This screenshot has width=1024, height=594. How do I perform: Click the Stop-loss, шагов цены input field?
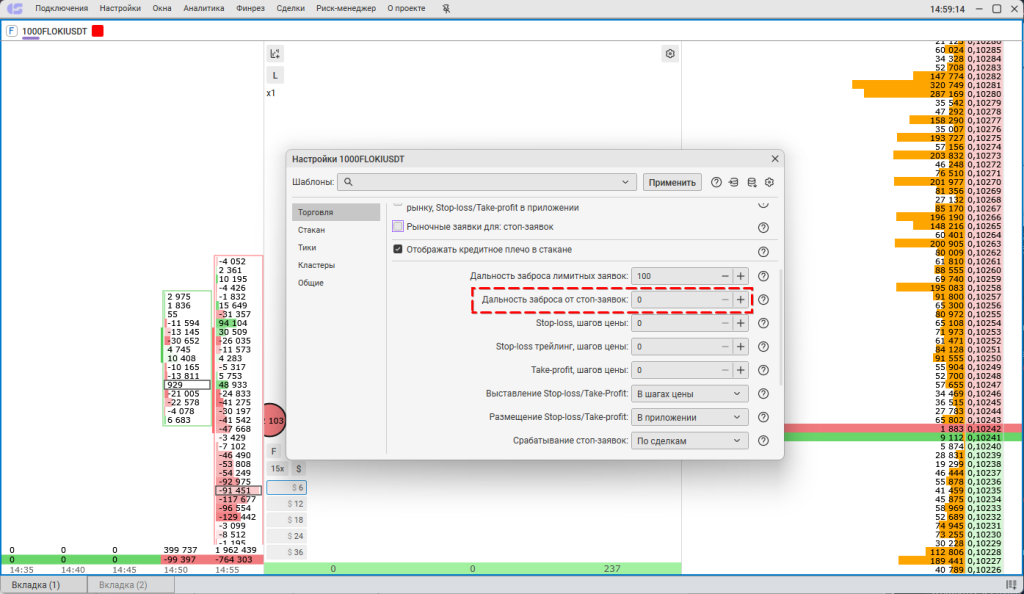pyautogui.click(x=673, y=323)
